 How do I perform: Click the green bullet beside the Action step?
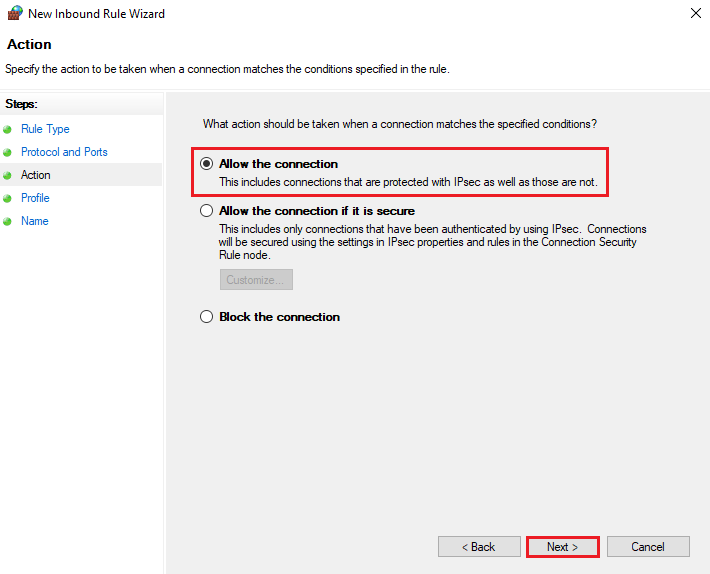(x=8, y=176)
